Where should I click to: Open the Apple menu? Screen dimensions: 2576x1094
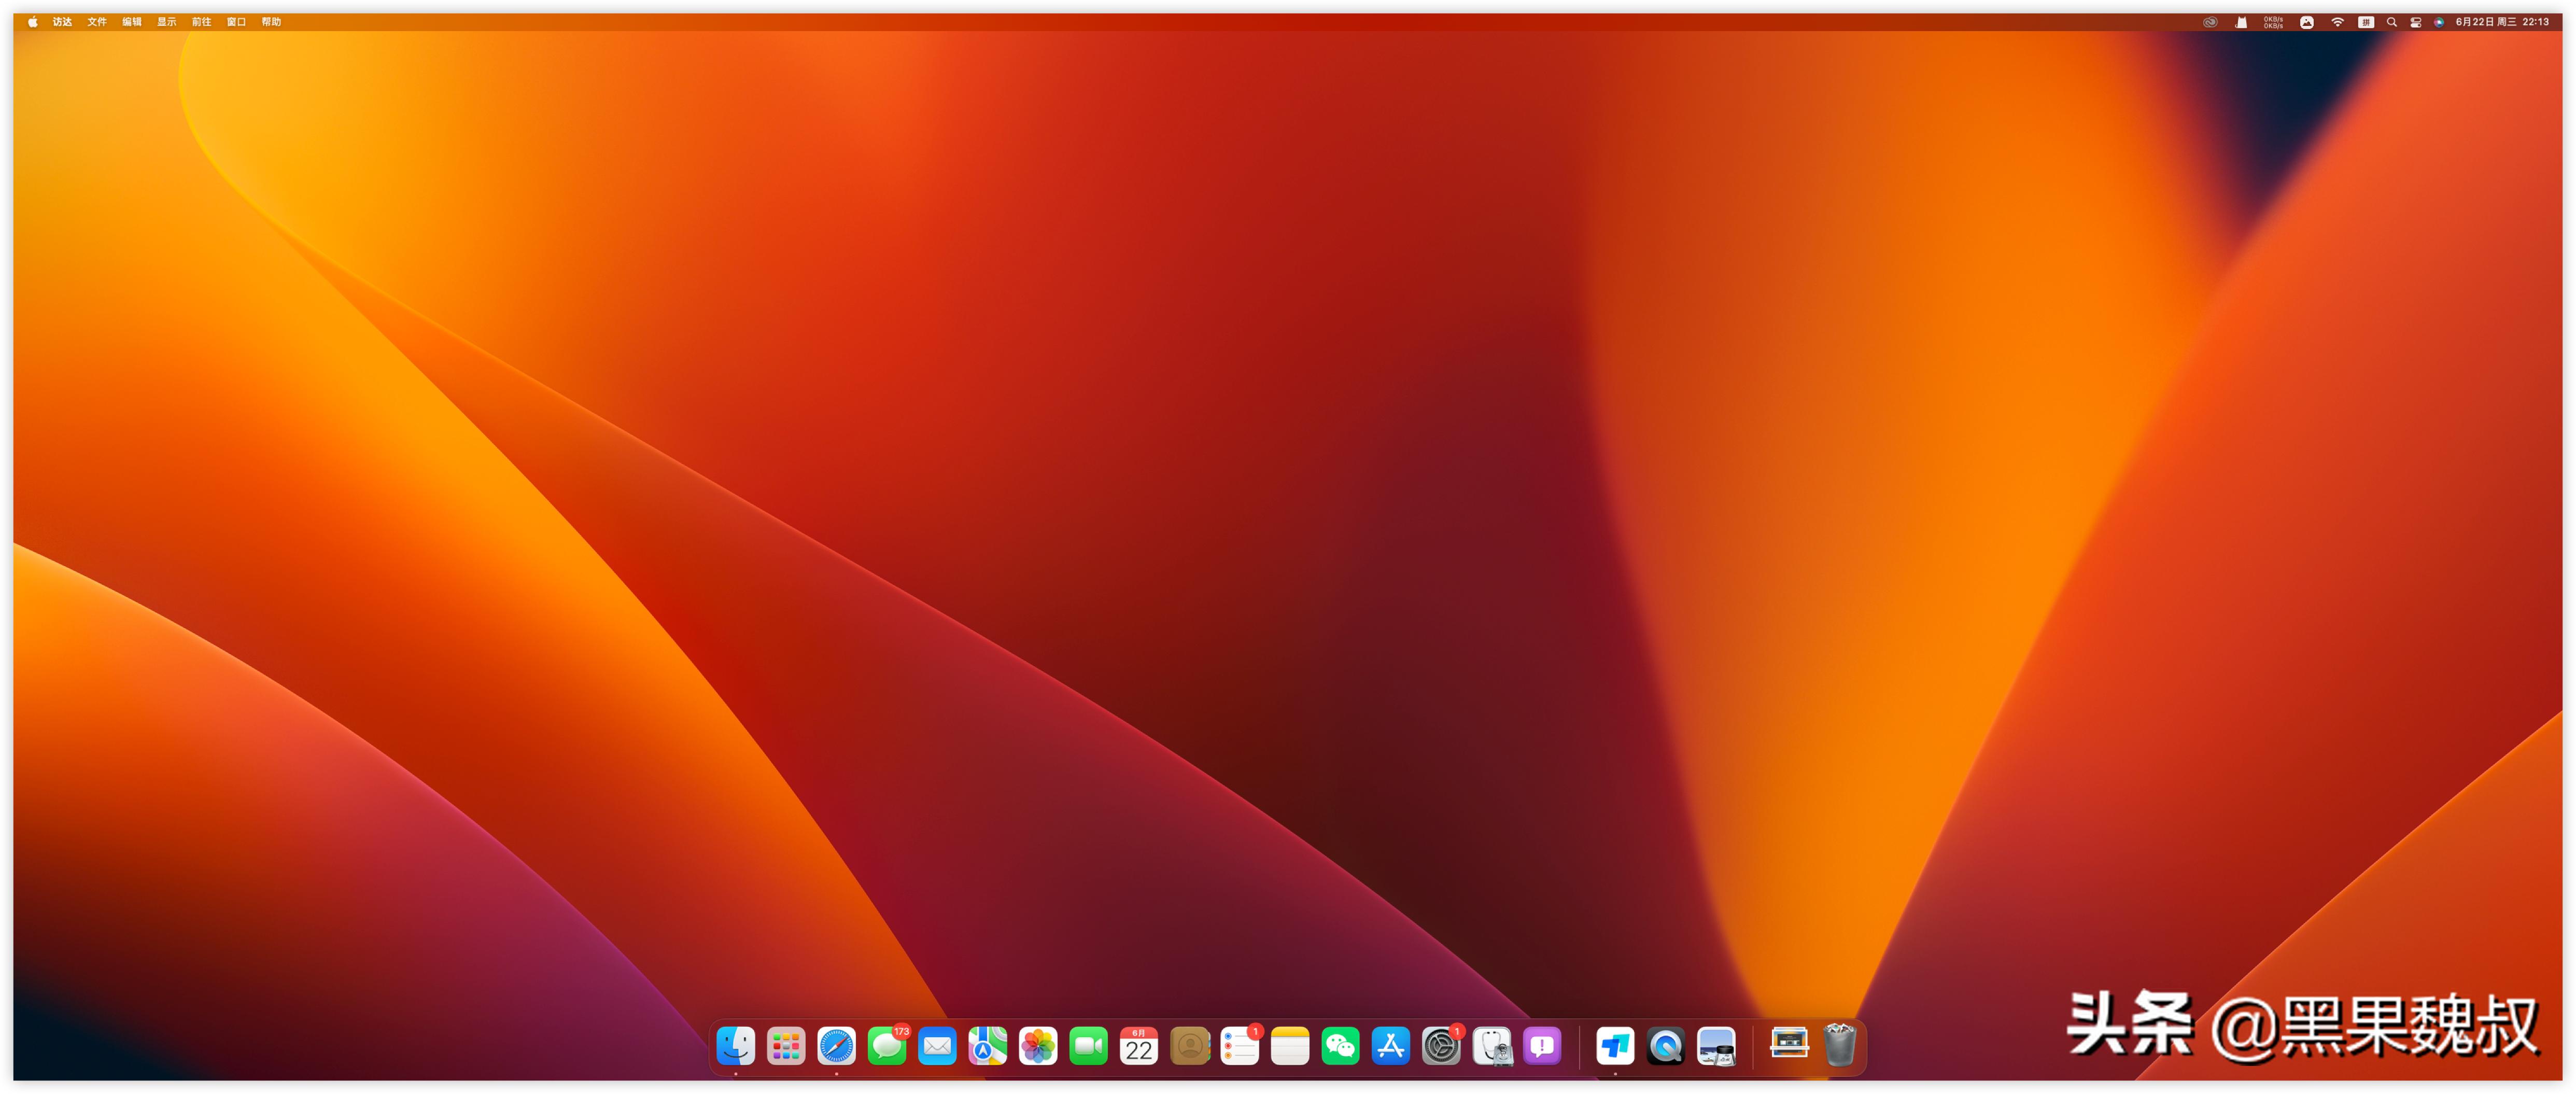[32, 22]
